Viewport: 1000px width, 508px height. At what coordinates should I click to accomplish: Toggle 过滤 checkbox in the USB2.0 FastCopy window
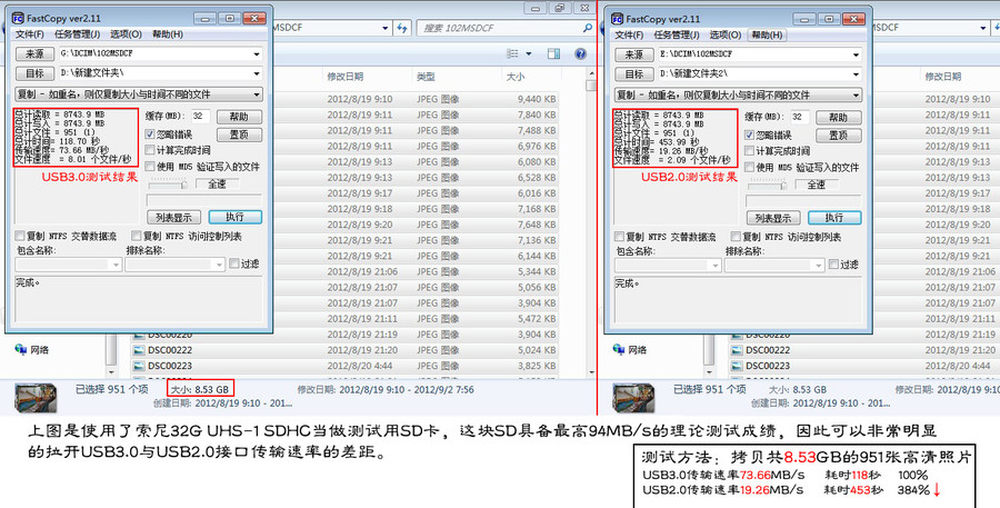[x=833, y=264]
